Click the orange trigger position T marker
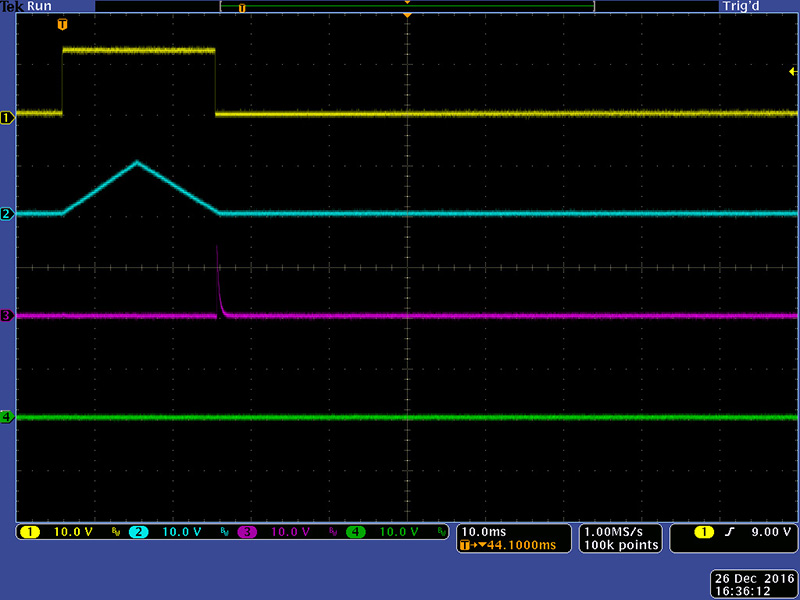Screen dimensions: 800x600 coord(64,23)
